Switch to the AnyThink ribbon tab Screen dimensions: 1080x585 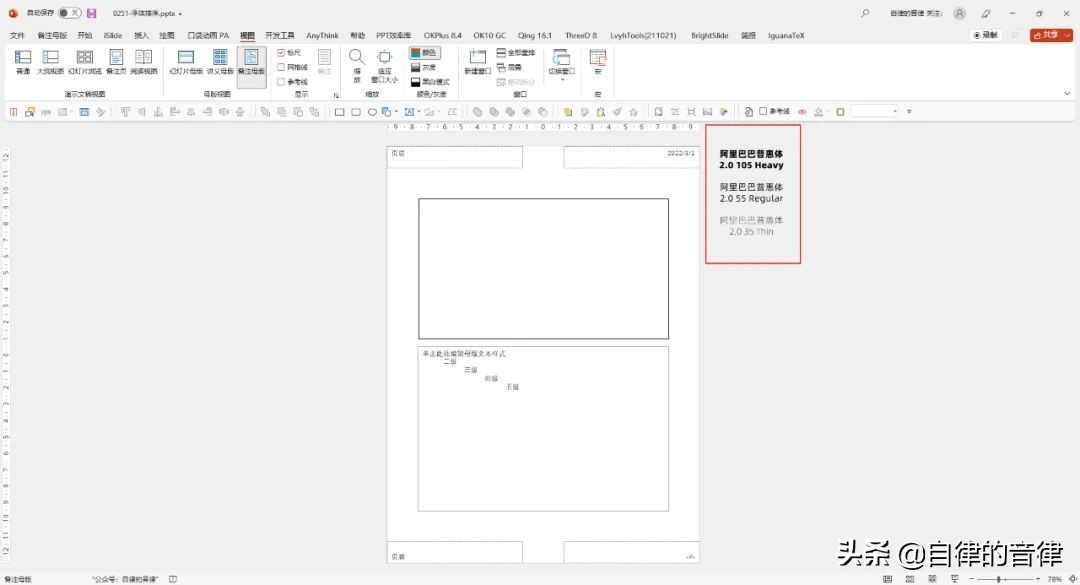[x=322, y=35]
